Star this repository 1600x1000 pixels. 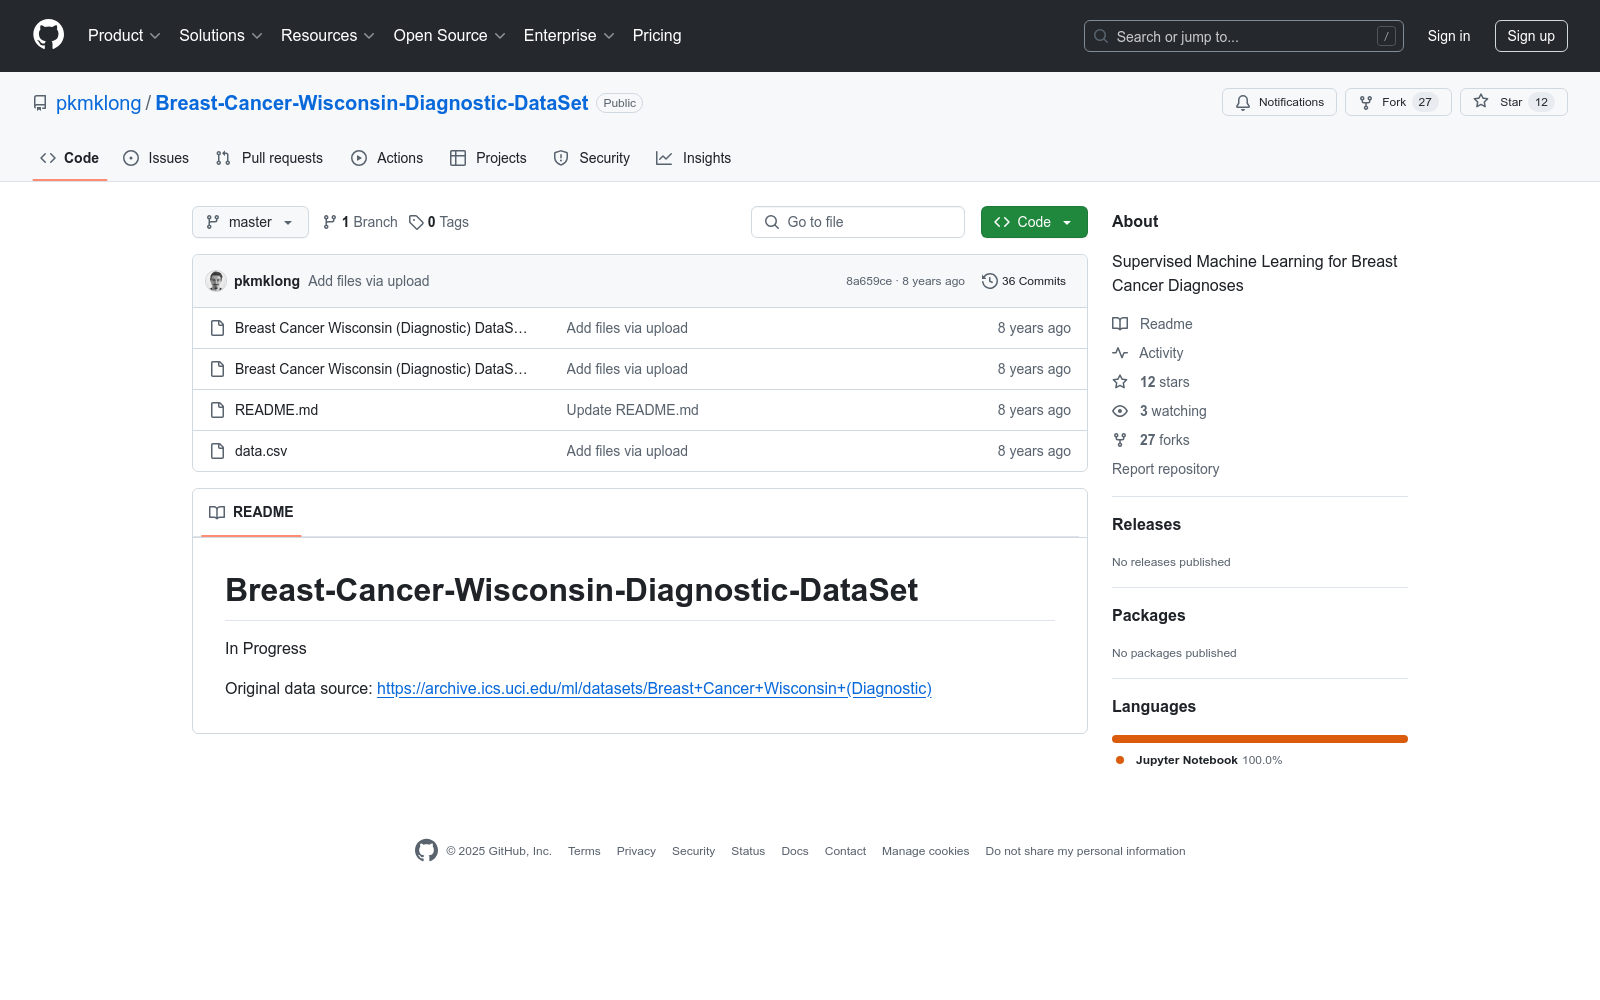[1513, 102]
